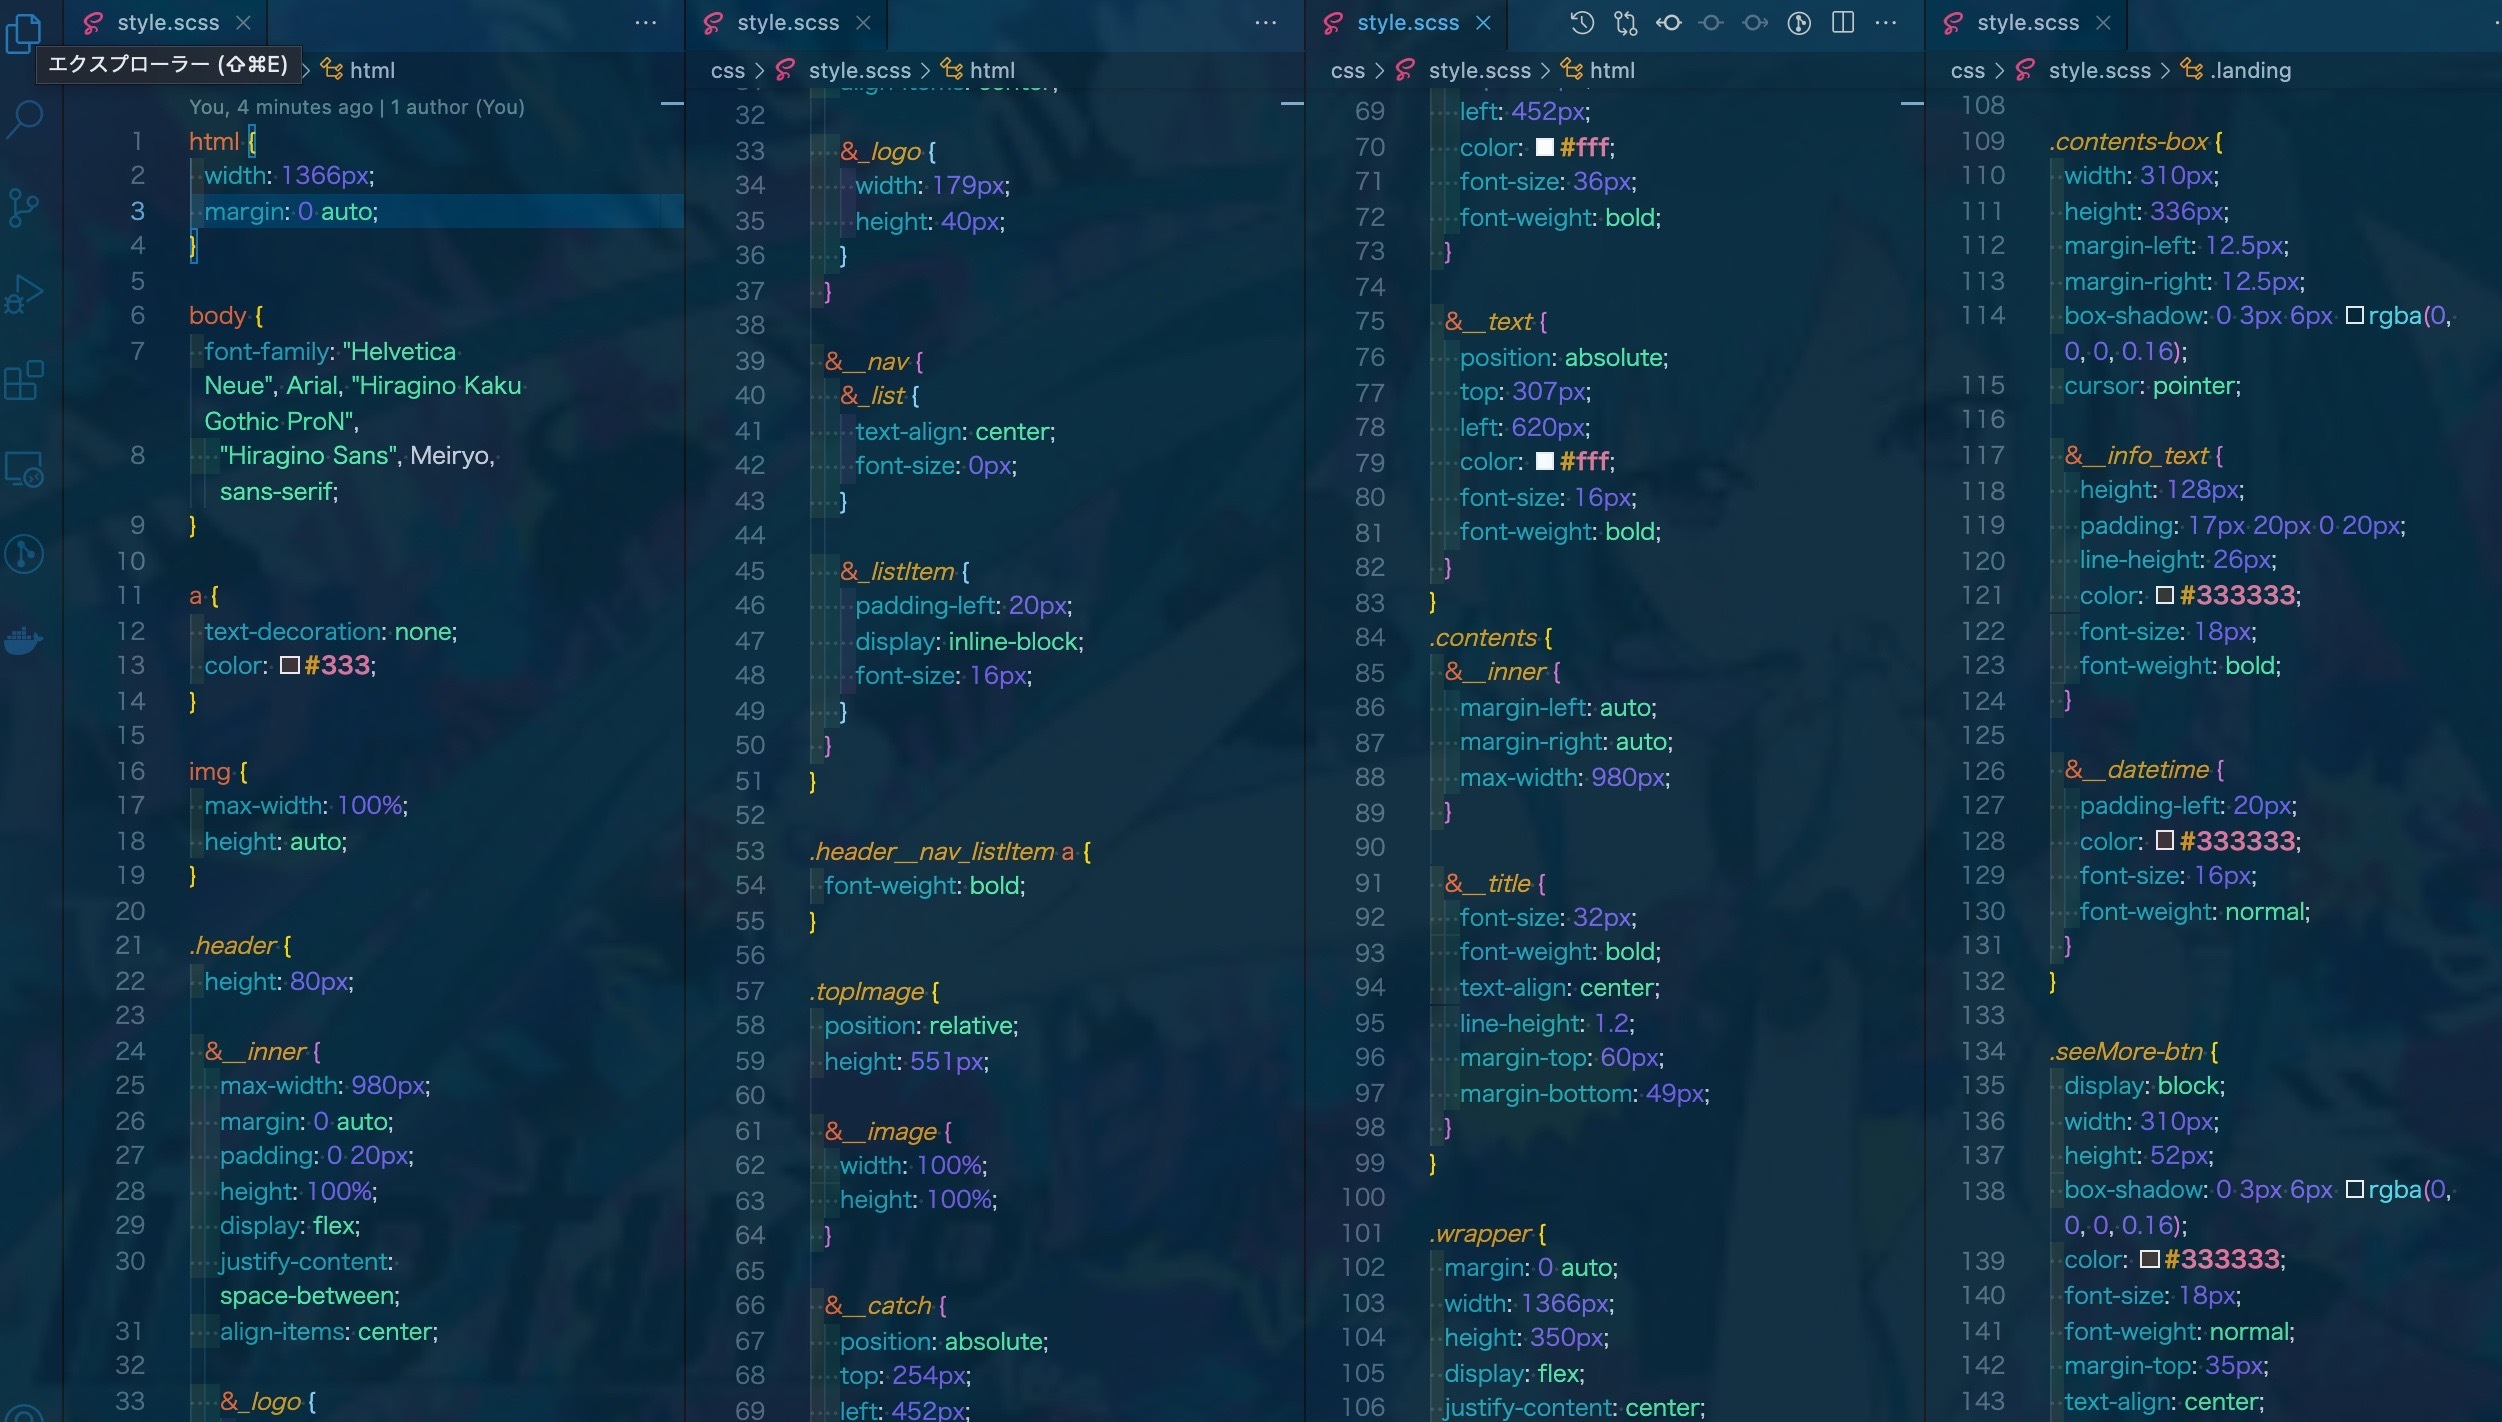Open the previous revision with the left arrow icon
This screenshot has width=2502, height=1422.
(x=1669, y=23)
